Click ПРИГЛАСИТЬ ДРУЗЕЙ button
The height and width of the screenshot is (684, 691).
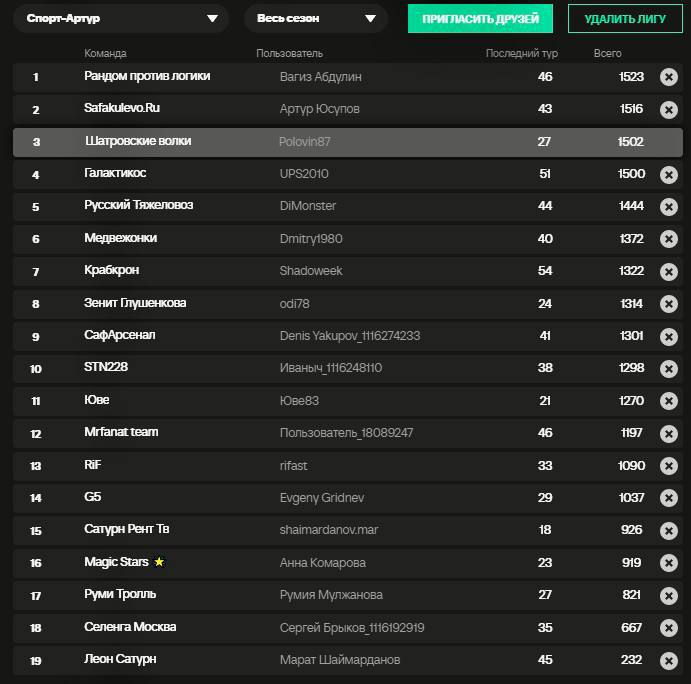point(480,19)
